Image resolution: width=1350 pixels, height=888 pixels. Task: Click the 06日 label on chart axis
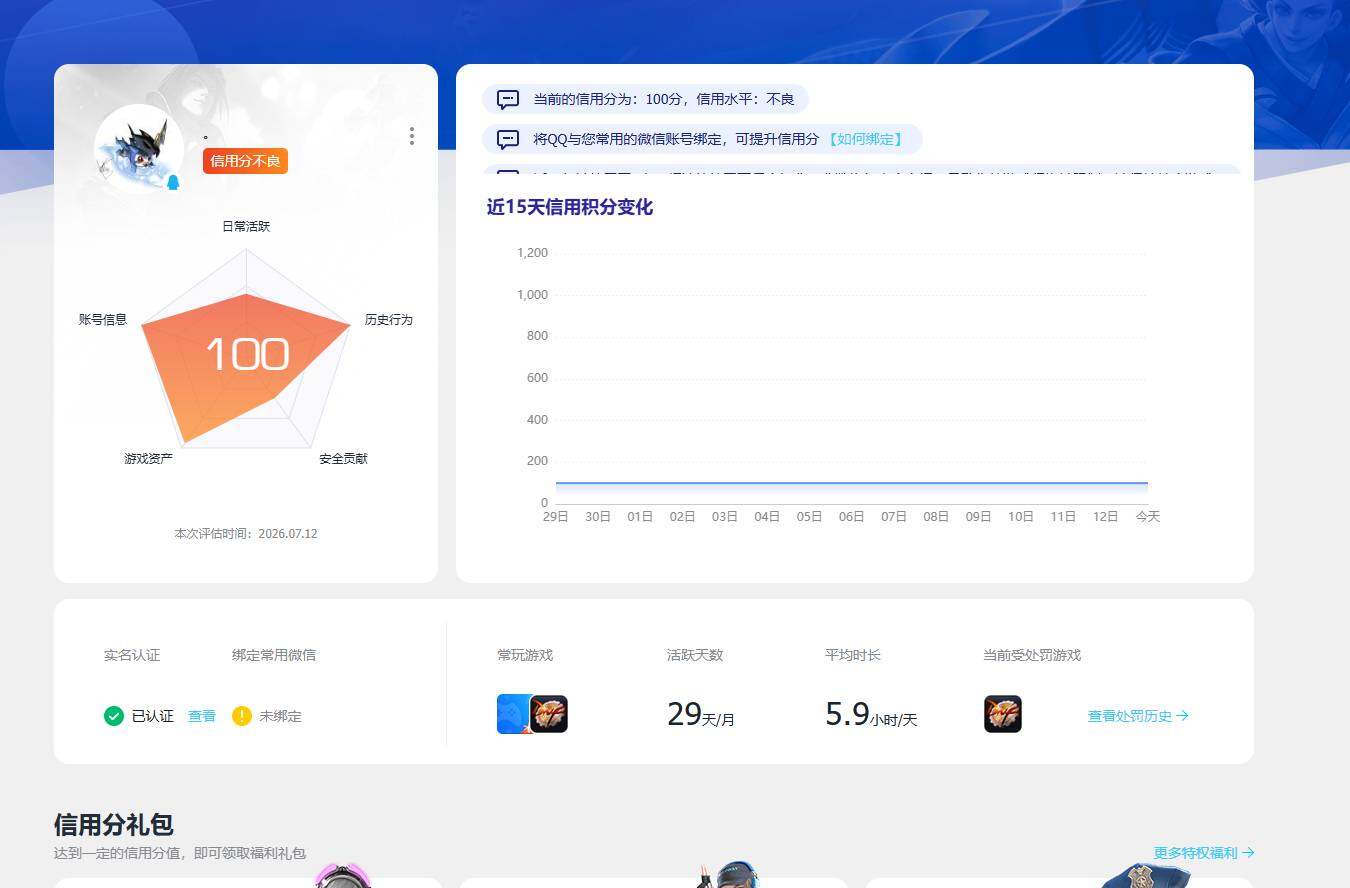[852, 517]
